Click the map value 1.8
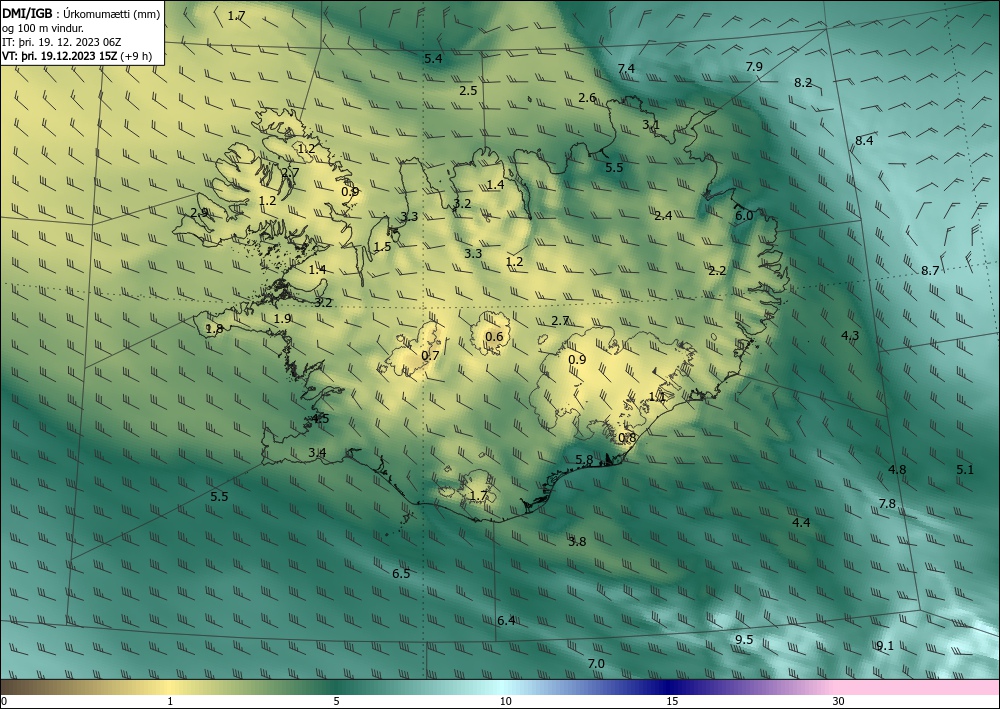The image size is (1000, 709). pos(214,329)
